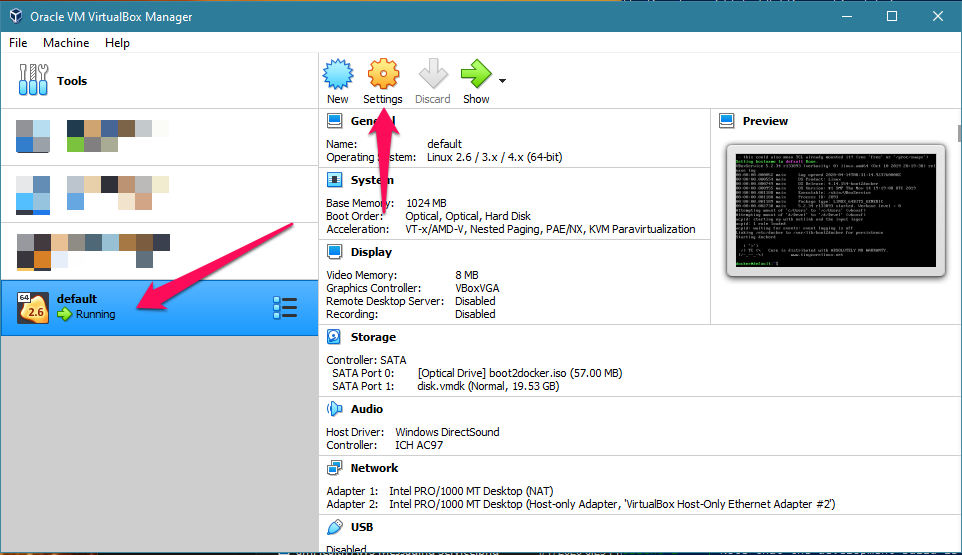Click the Linux 2.6 OS icon of default VM
The height and width of the screenshot is (555, 962).
click(x=33, y=308)
